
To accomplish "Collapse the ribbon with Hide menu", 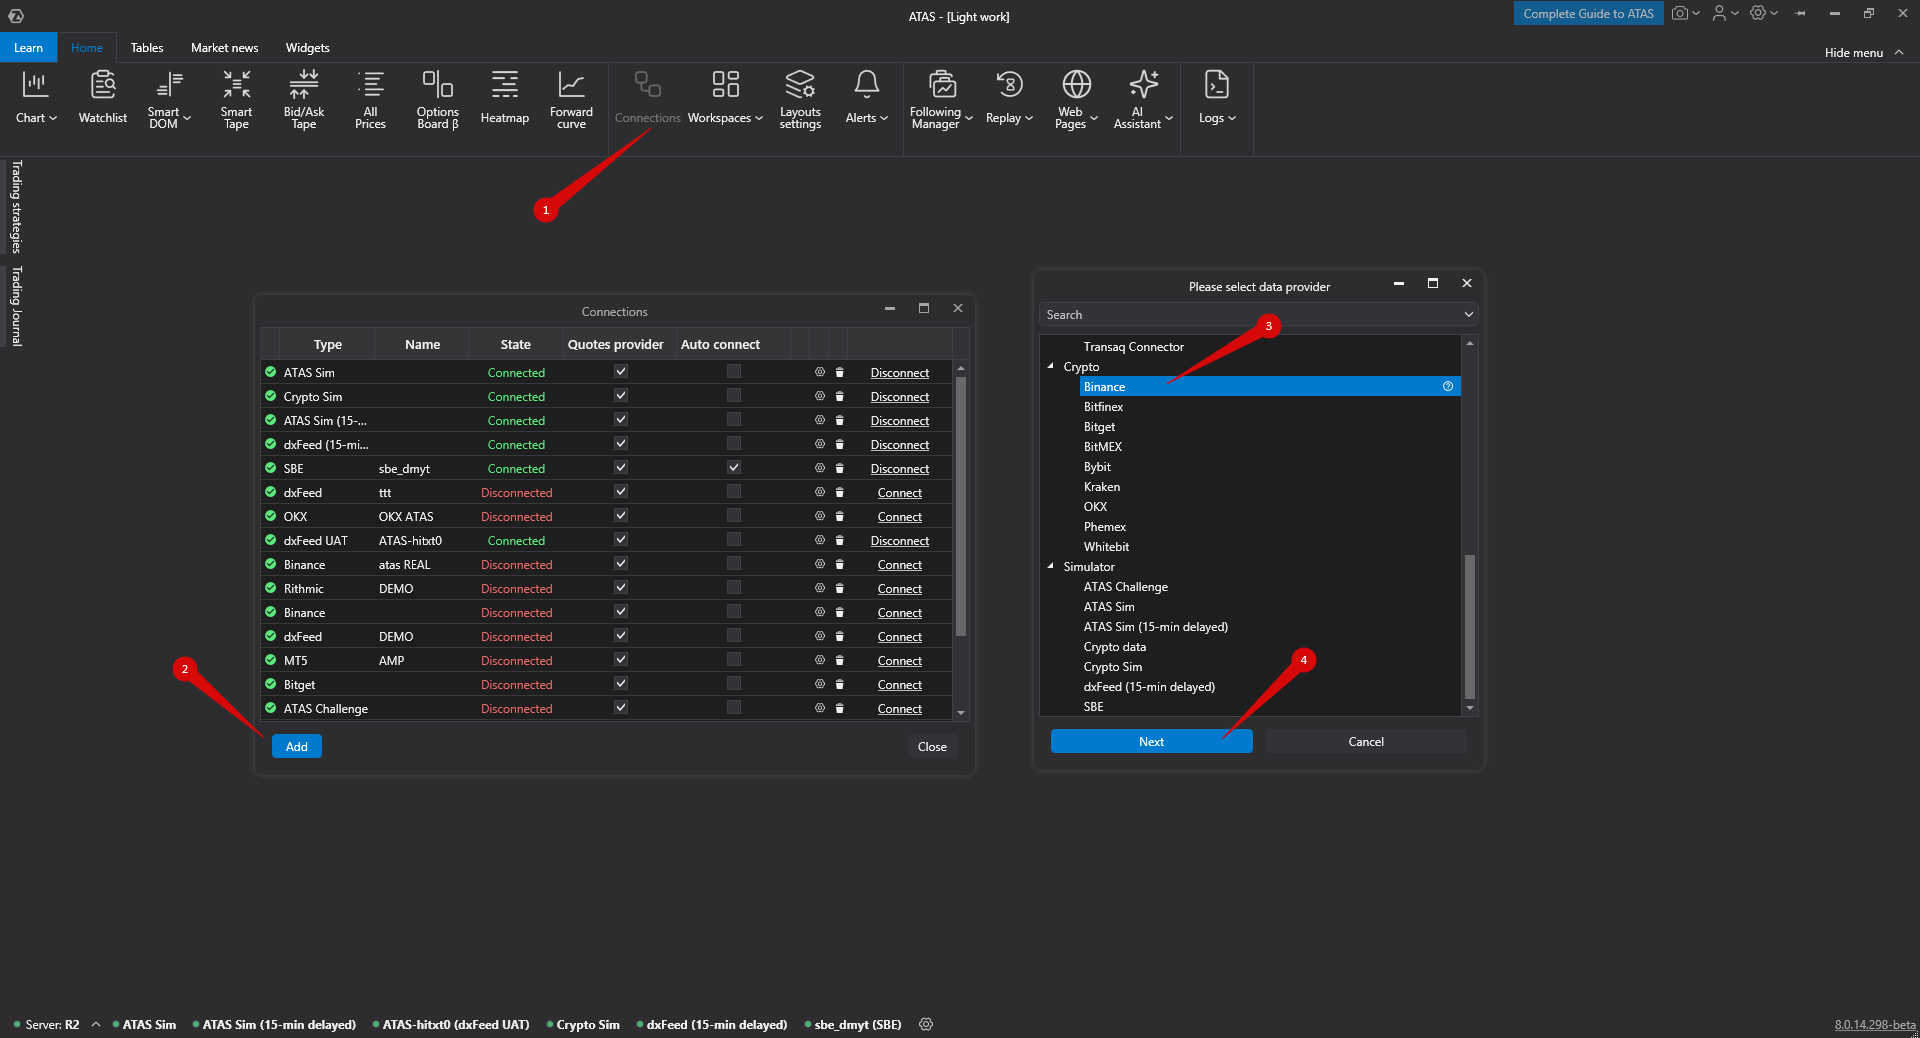I will point(1864,52).
